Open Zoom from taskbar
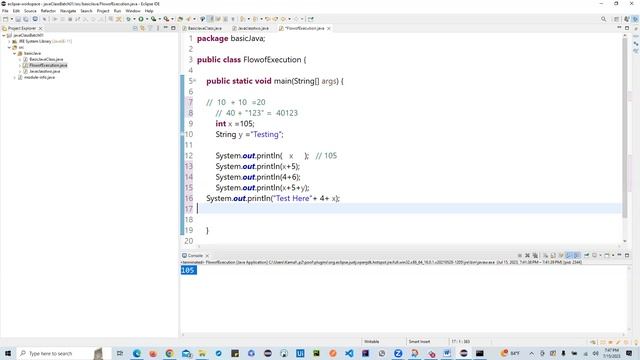The image size is (640, 360). (398, 353)
